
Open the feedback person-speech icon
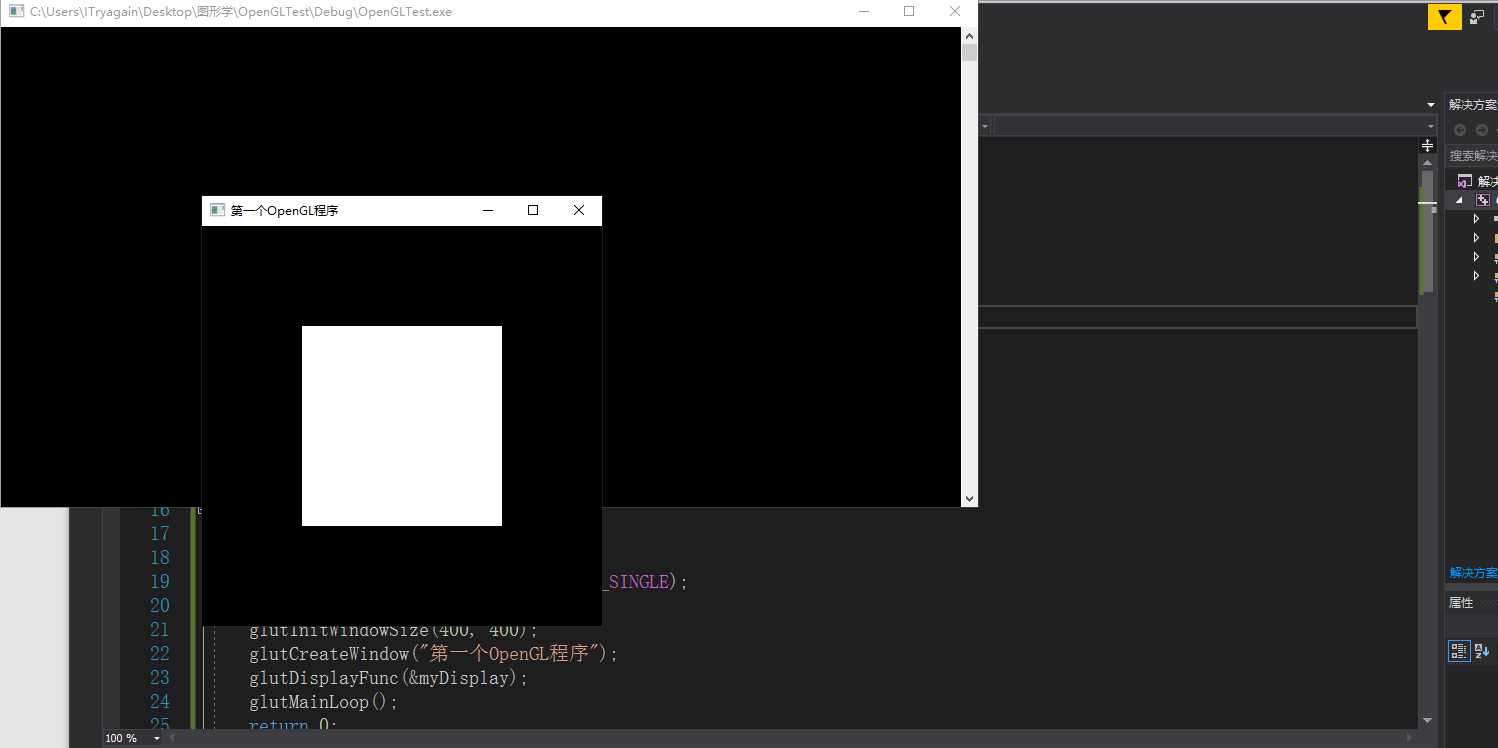1477,17
